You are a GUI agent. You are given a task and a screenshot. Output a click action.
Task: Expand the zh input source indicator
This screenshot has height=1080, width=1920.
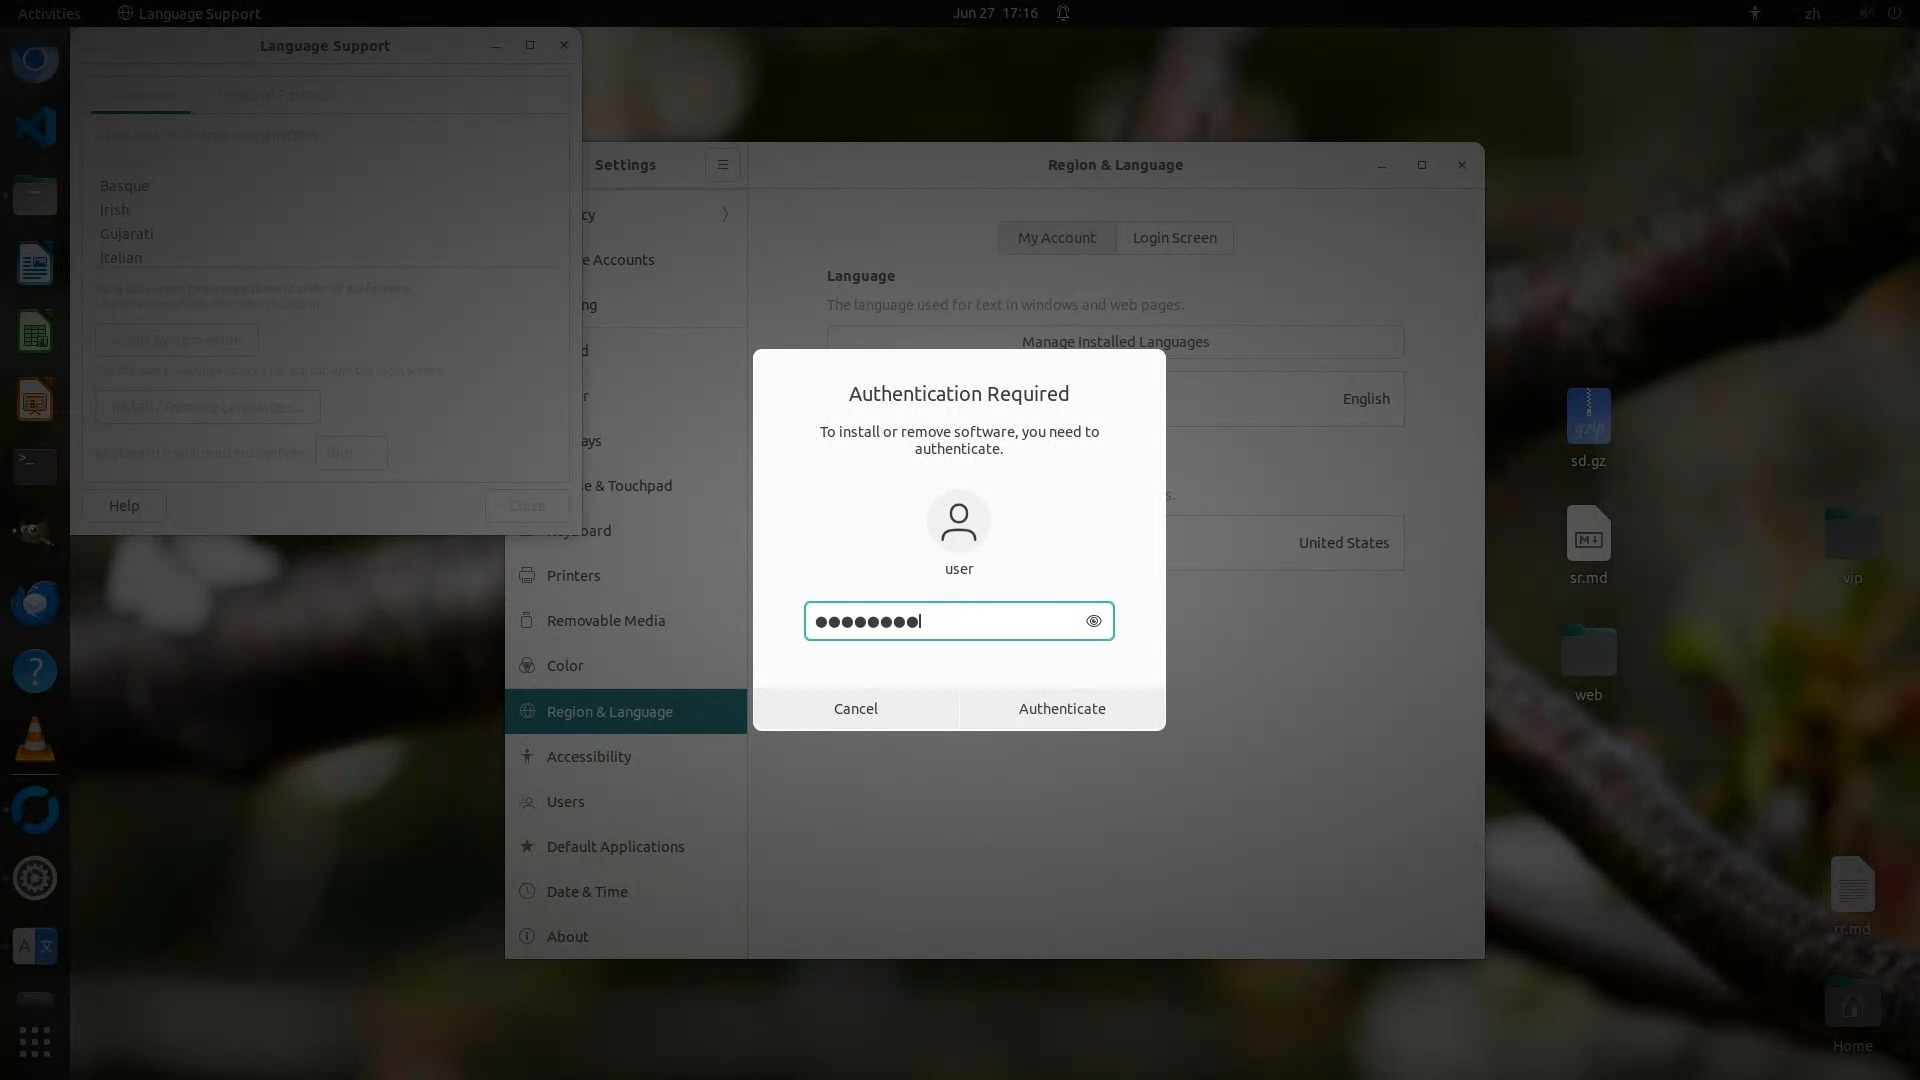click(x=1812, y=13)
